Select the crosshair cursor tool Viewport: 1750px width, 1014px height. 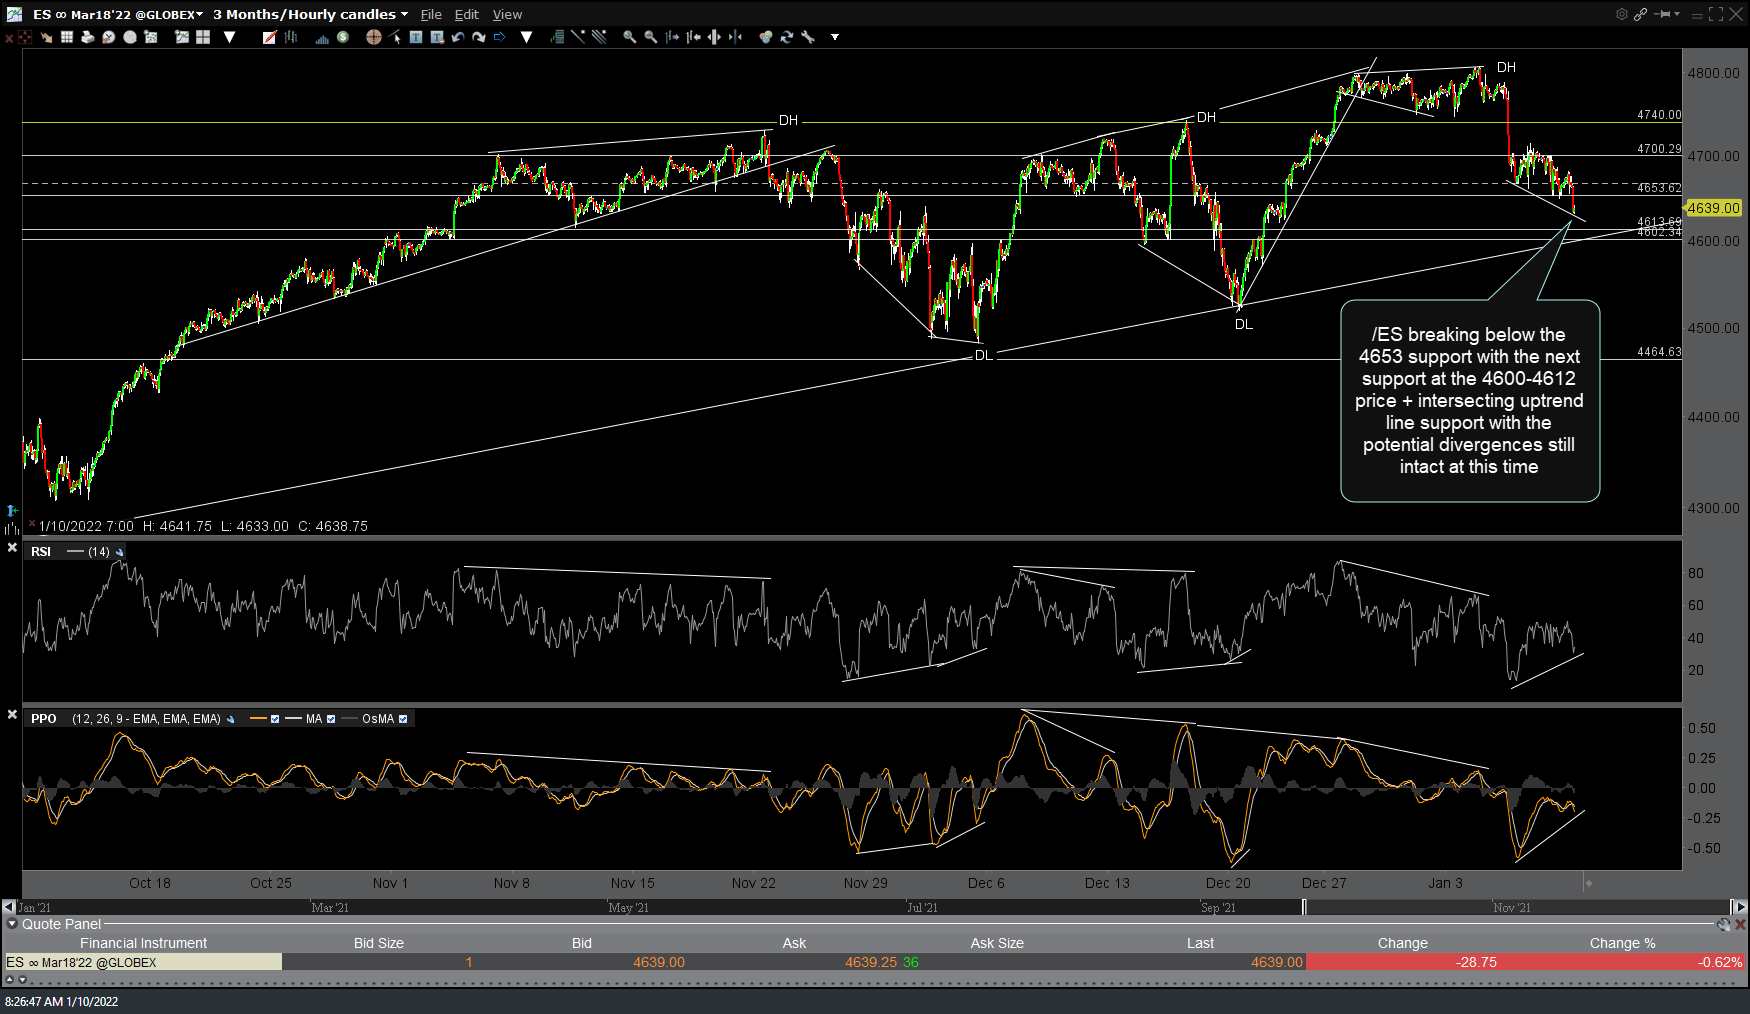pyautogui.click(x=373, y=37)
